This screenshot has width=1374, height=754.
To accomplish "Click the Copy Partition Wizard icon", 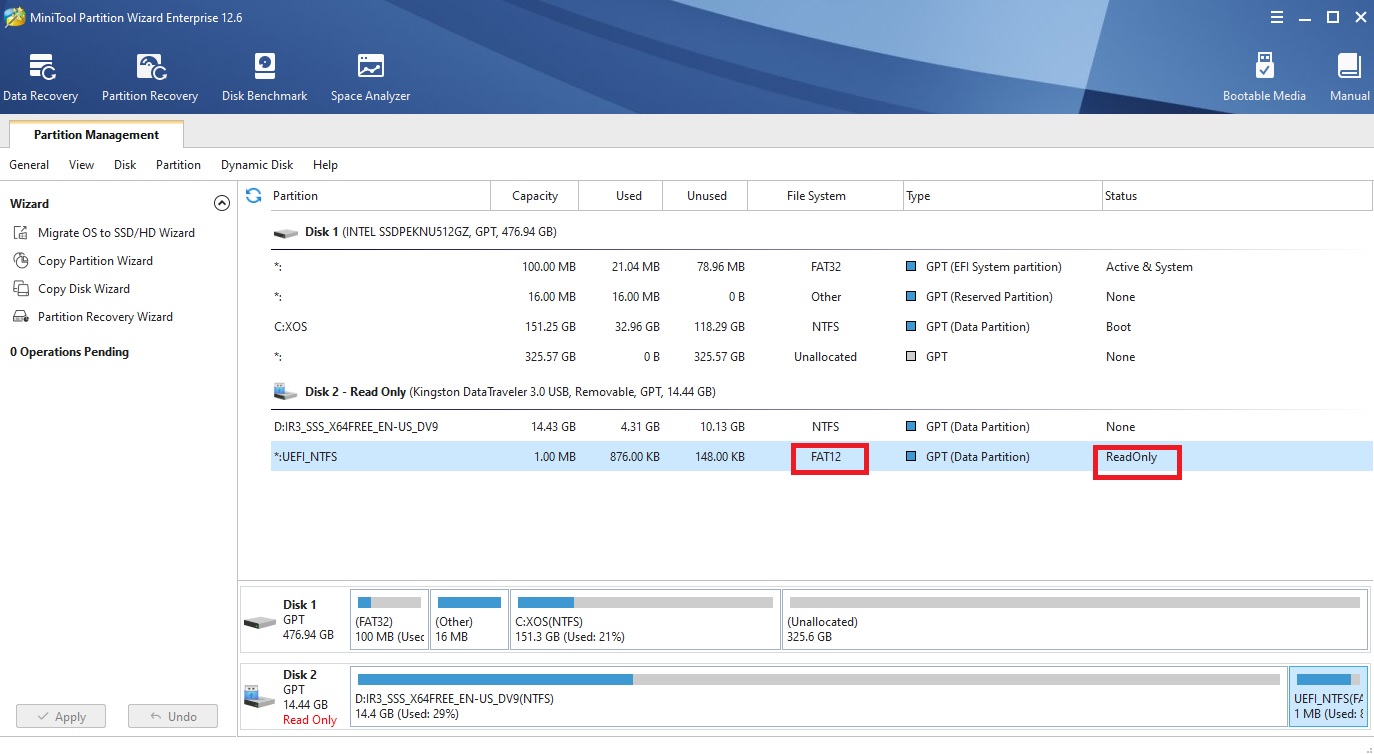I will click(x=21, y=261).
